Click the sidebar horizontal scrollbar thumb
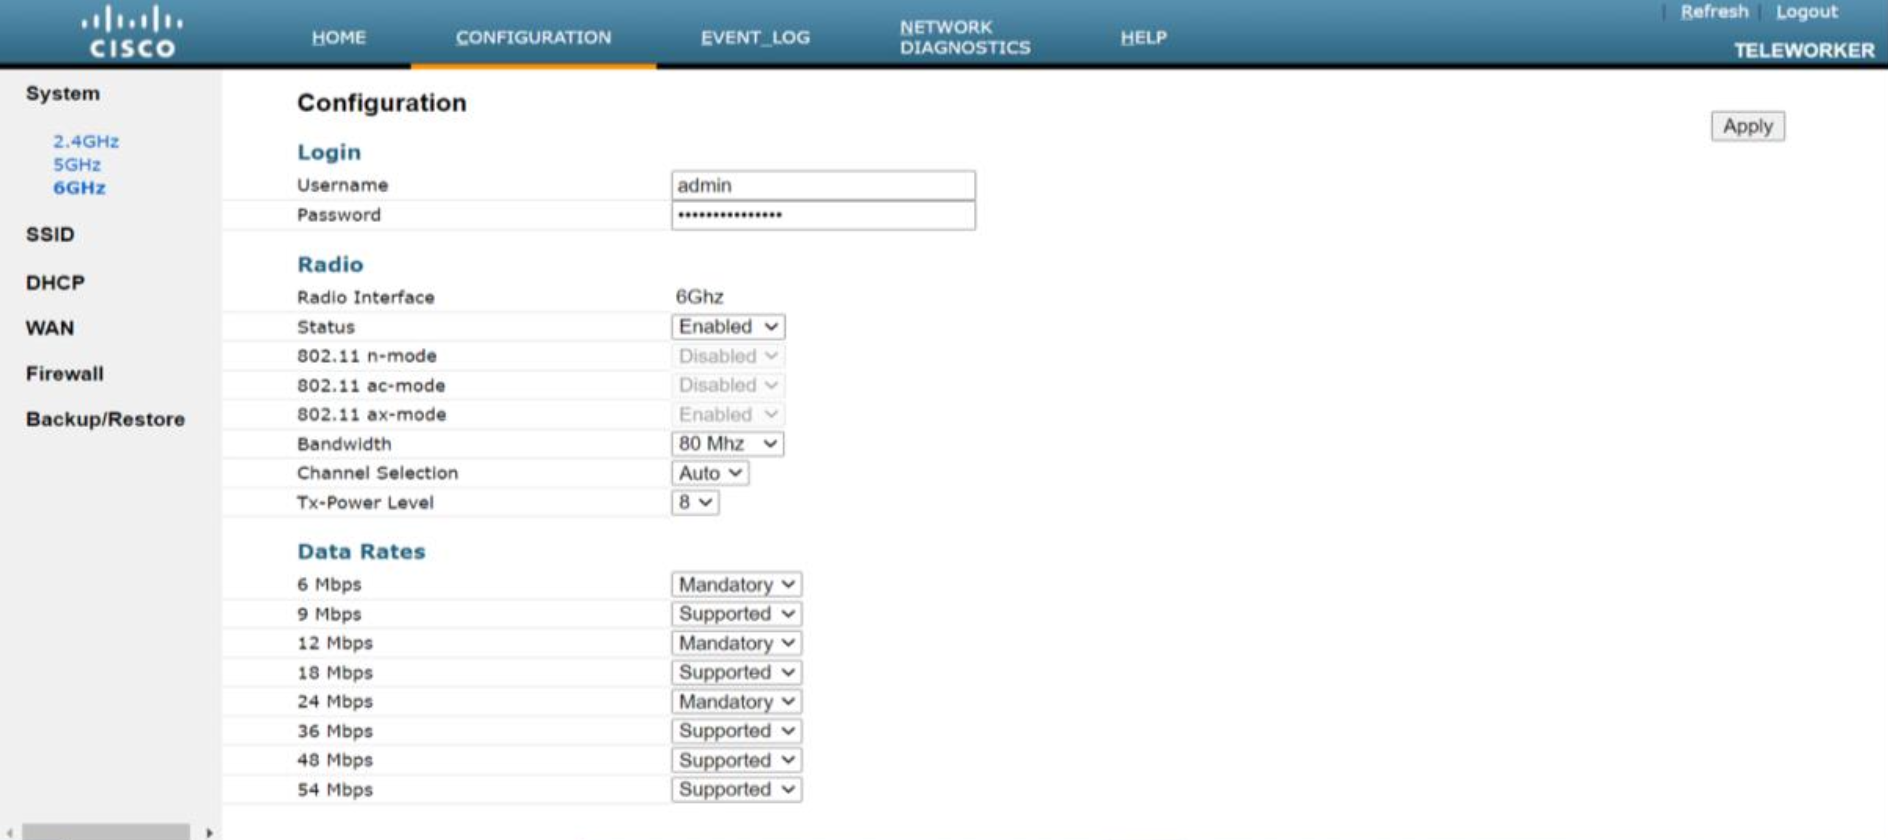1888x840 pixels. click(x=106, y=832)
